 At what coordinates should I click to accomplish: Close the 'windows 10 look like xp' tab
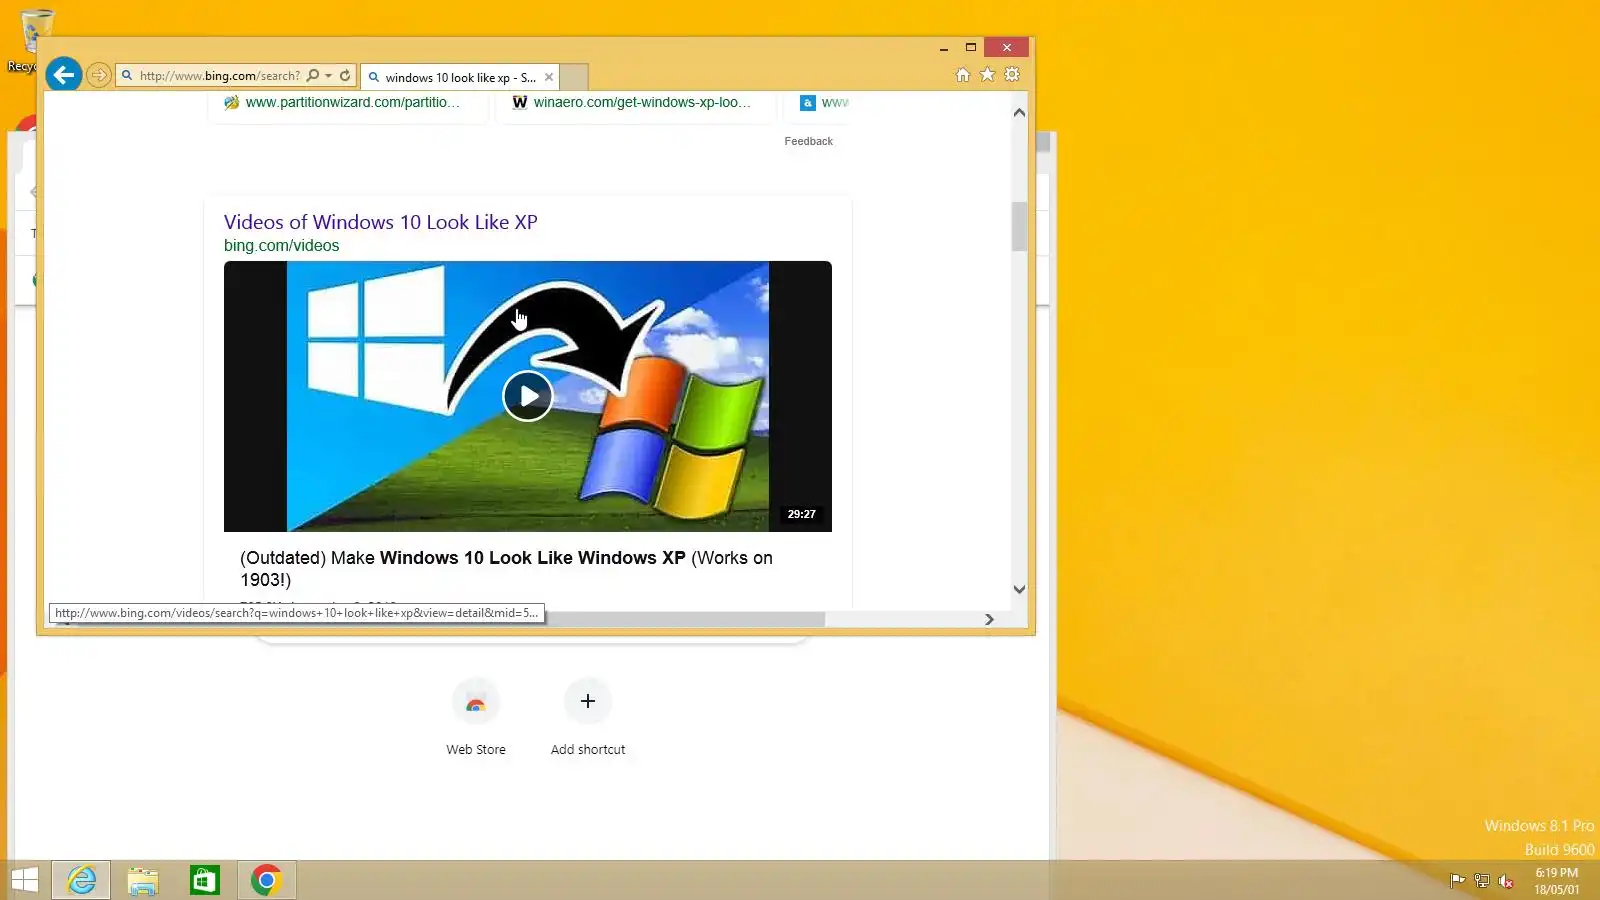[x=549, y=77]
